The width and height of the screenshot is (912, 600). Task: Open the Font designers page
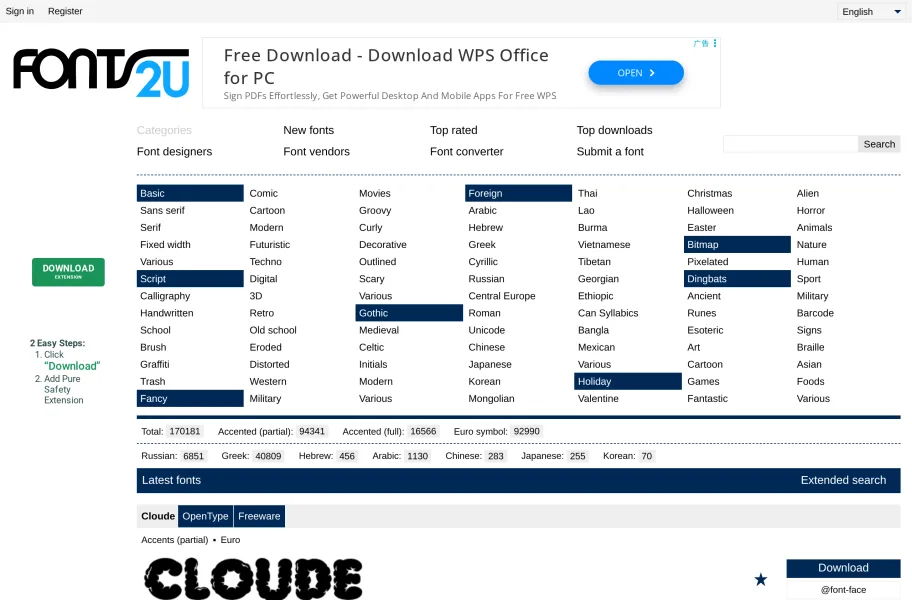(x=174, y=152)
